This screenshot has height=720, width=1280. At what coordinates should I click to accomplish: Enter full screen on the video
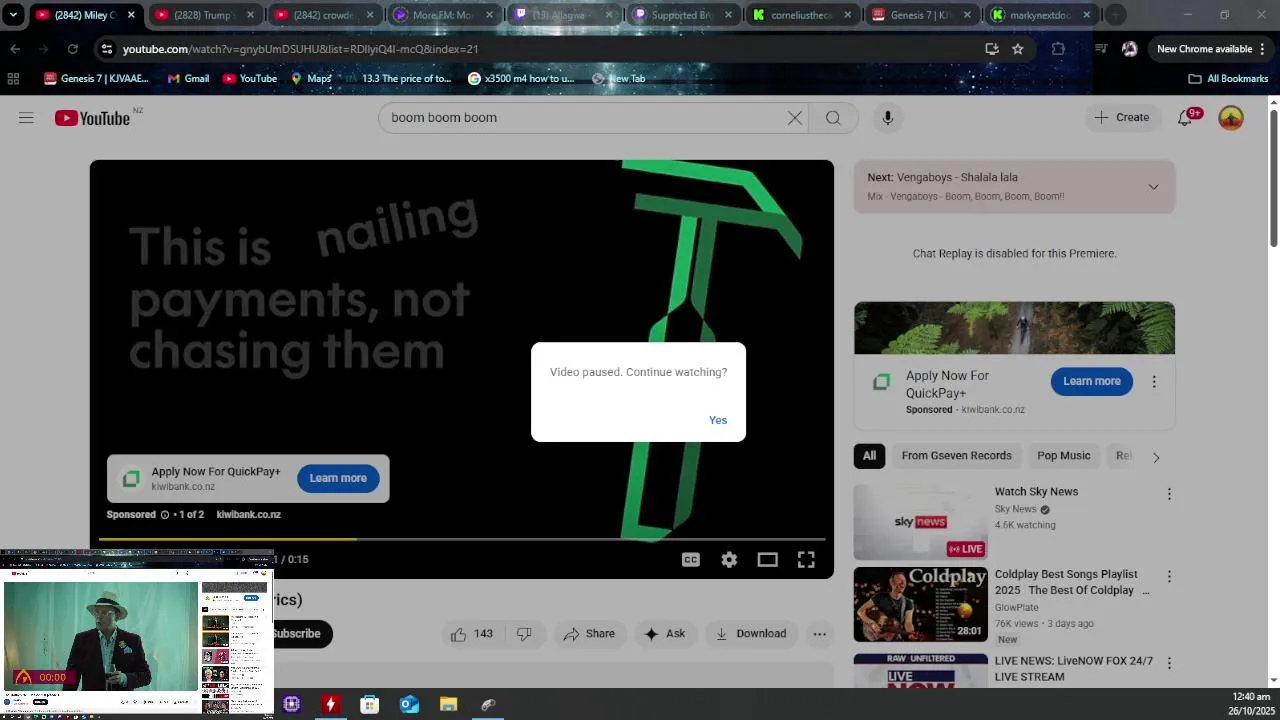click(806, 560)
